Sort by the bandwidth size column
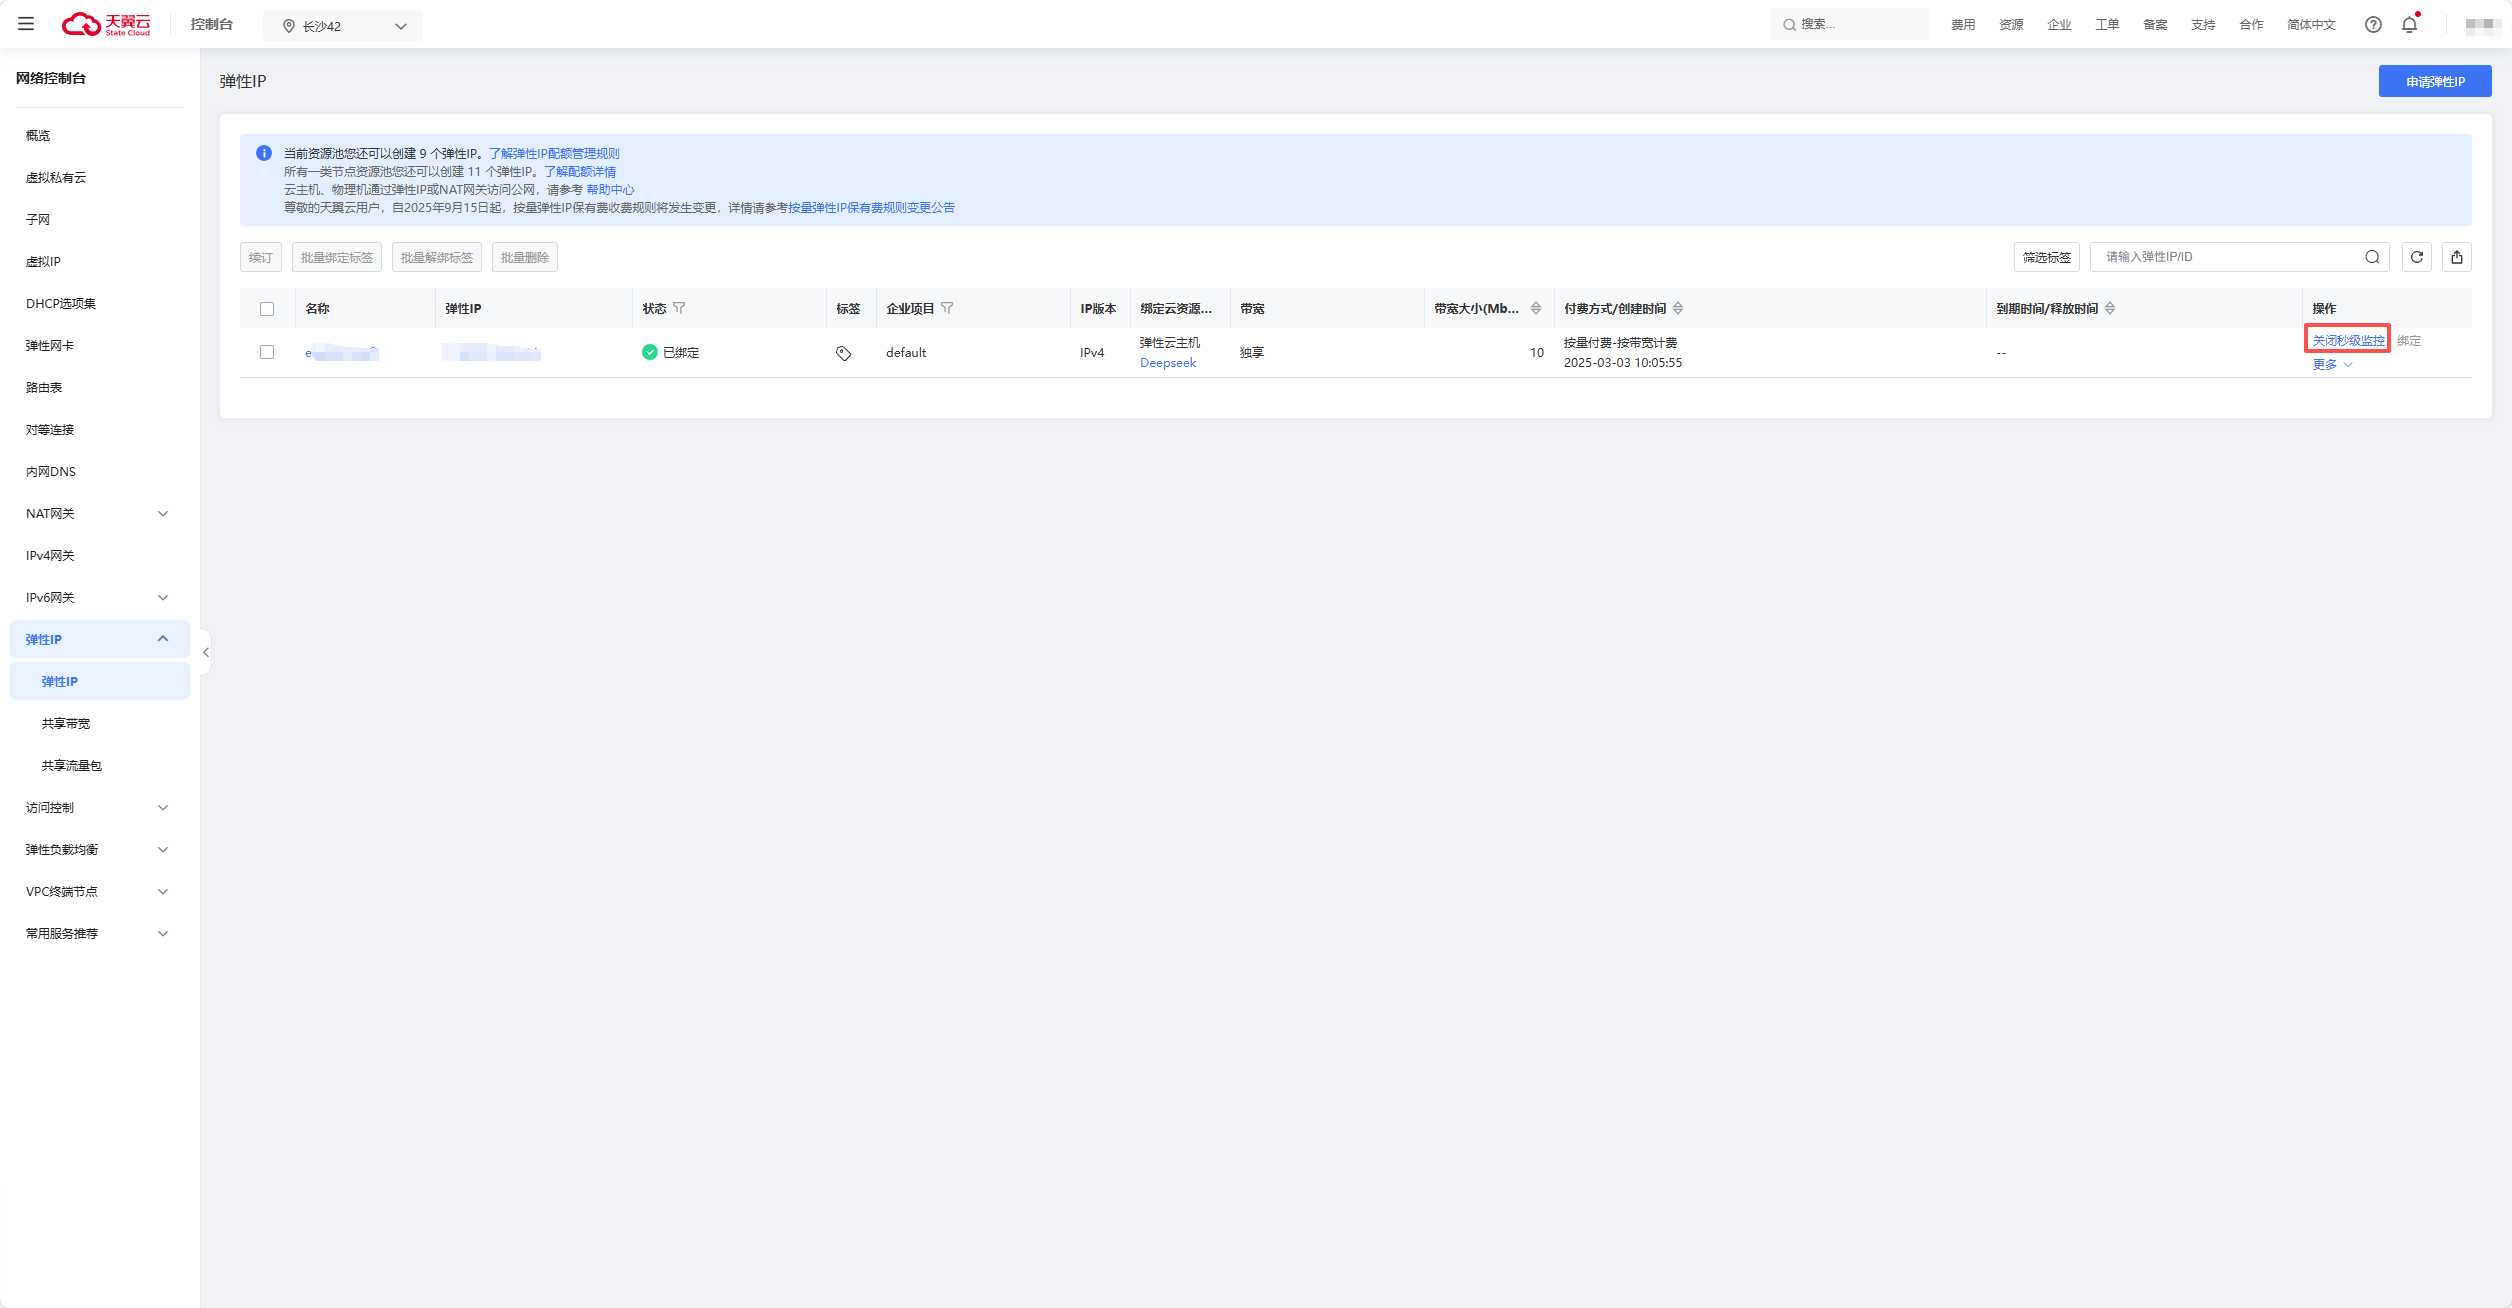 click(x=1536, y=308)
